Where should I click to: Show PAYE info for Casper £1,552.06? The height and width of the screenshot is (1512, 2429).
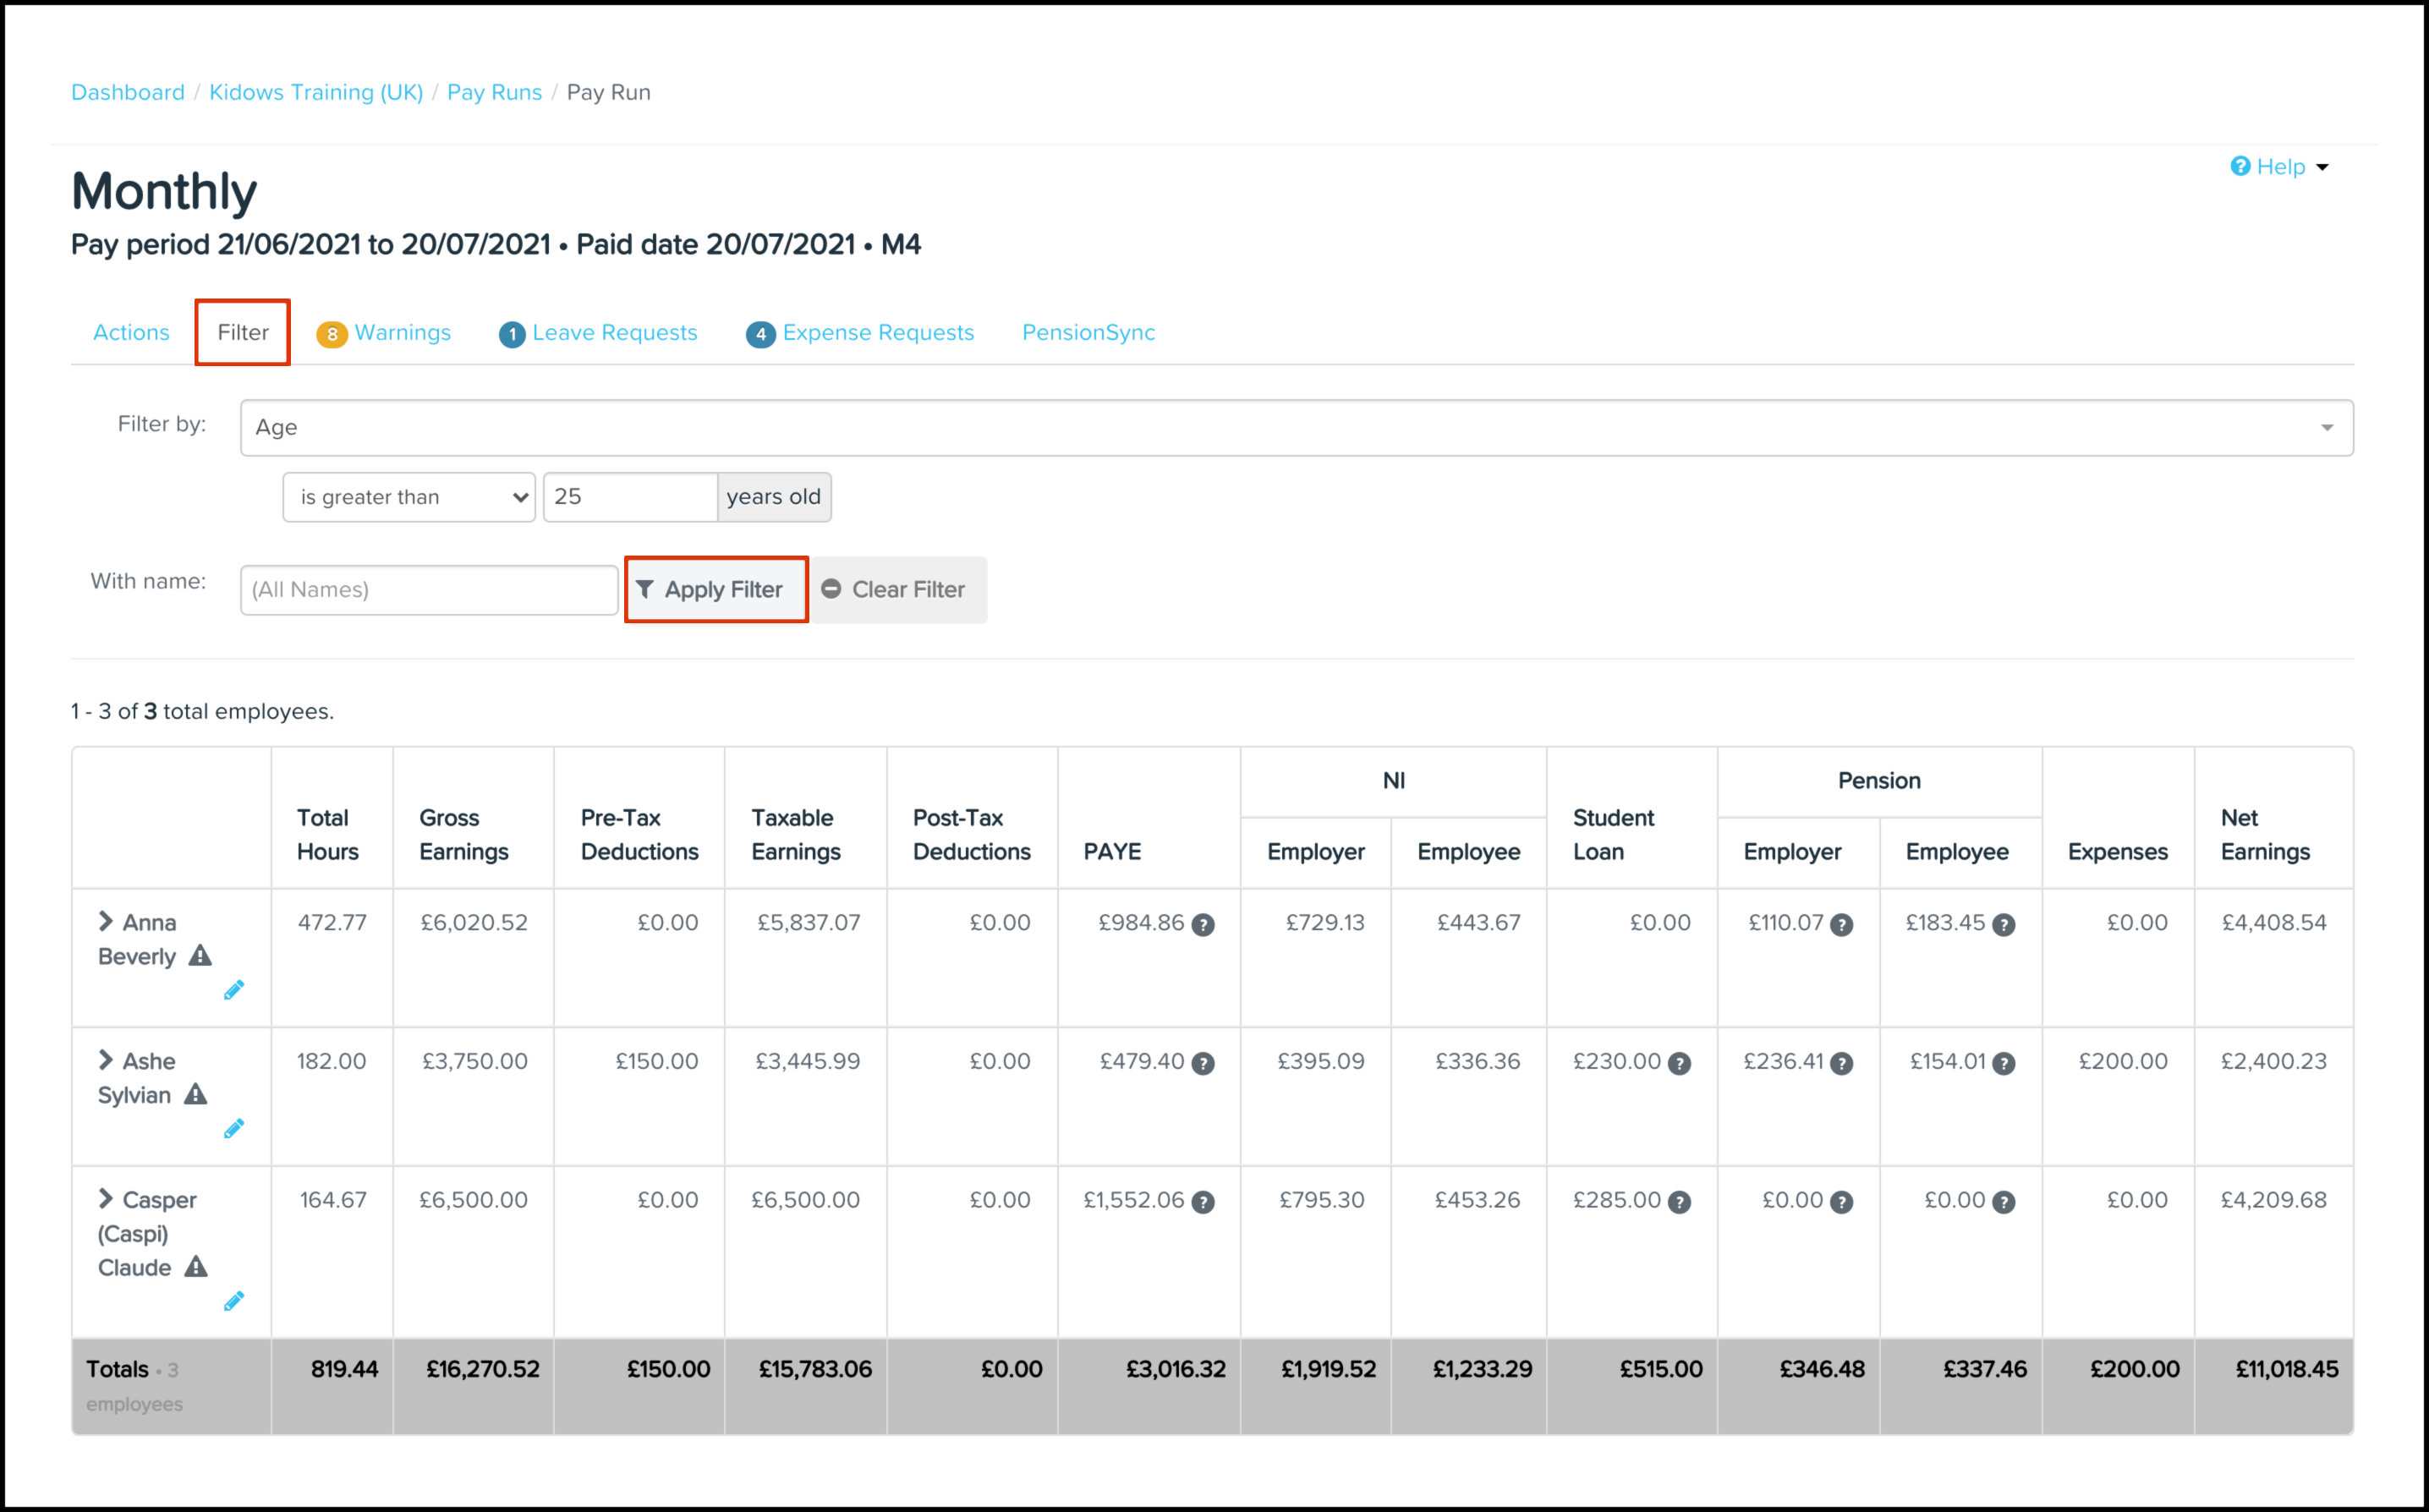coord(1204,1202)
